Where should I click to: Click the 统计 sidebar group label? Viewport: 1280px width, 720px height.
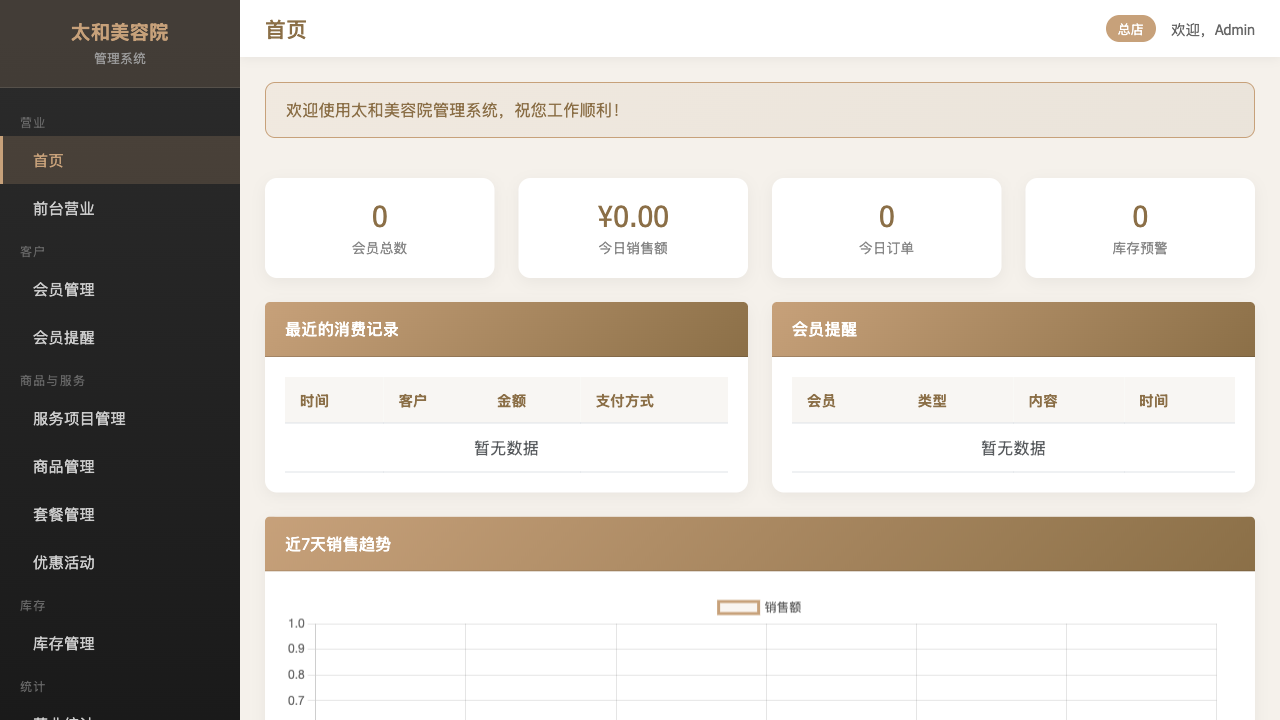(x=33, y=686)
